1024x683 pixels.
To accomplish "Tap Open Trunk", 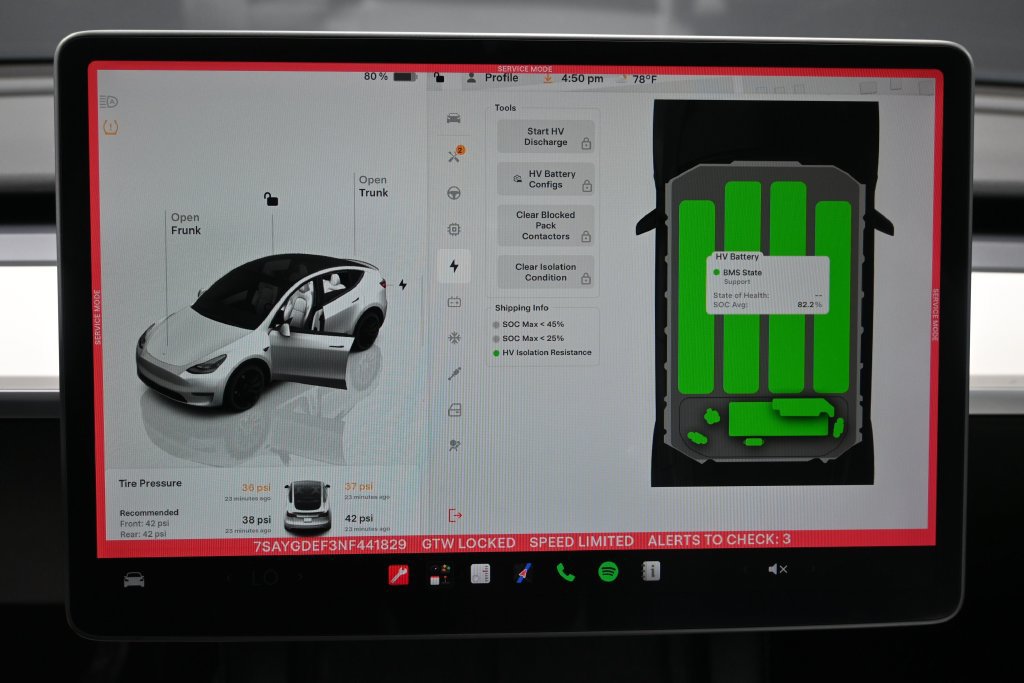I will pyautogui.click(x=373, y=186).
